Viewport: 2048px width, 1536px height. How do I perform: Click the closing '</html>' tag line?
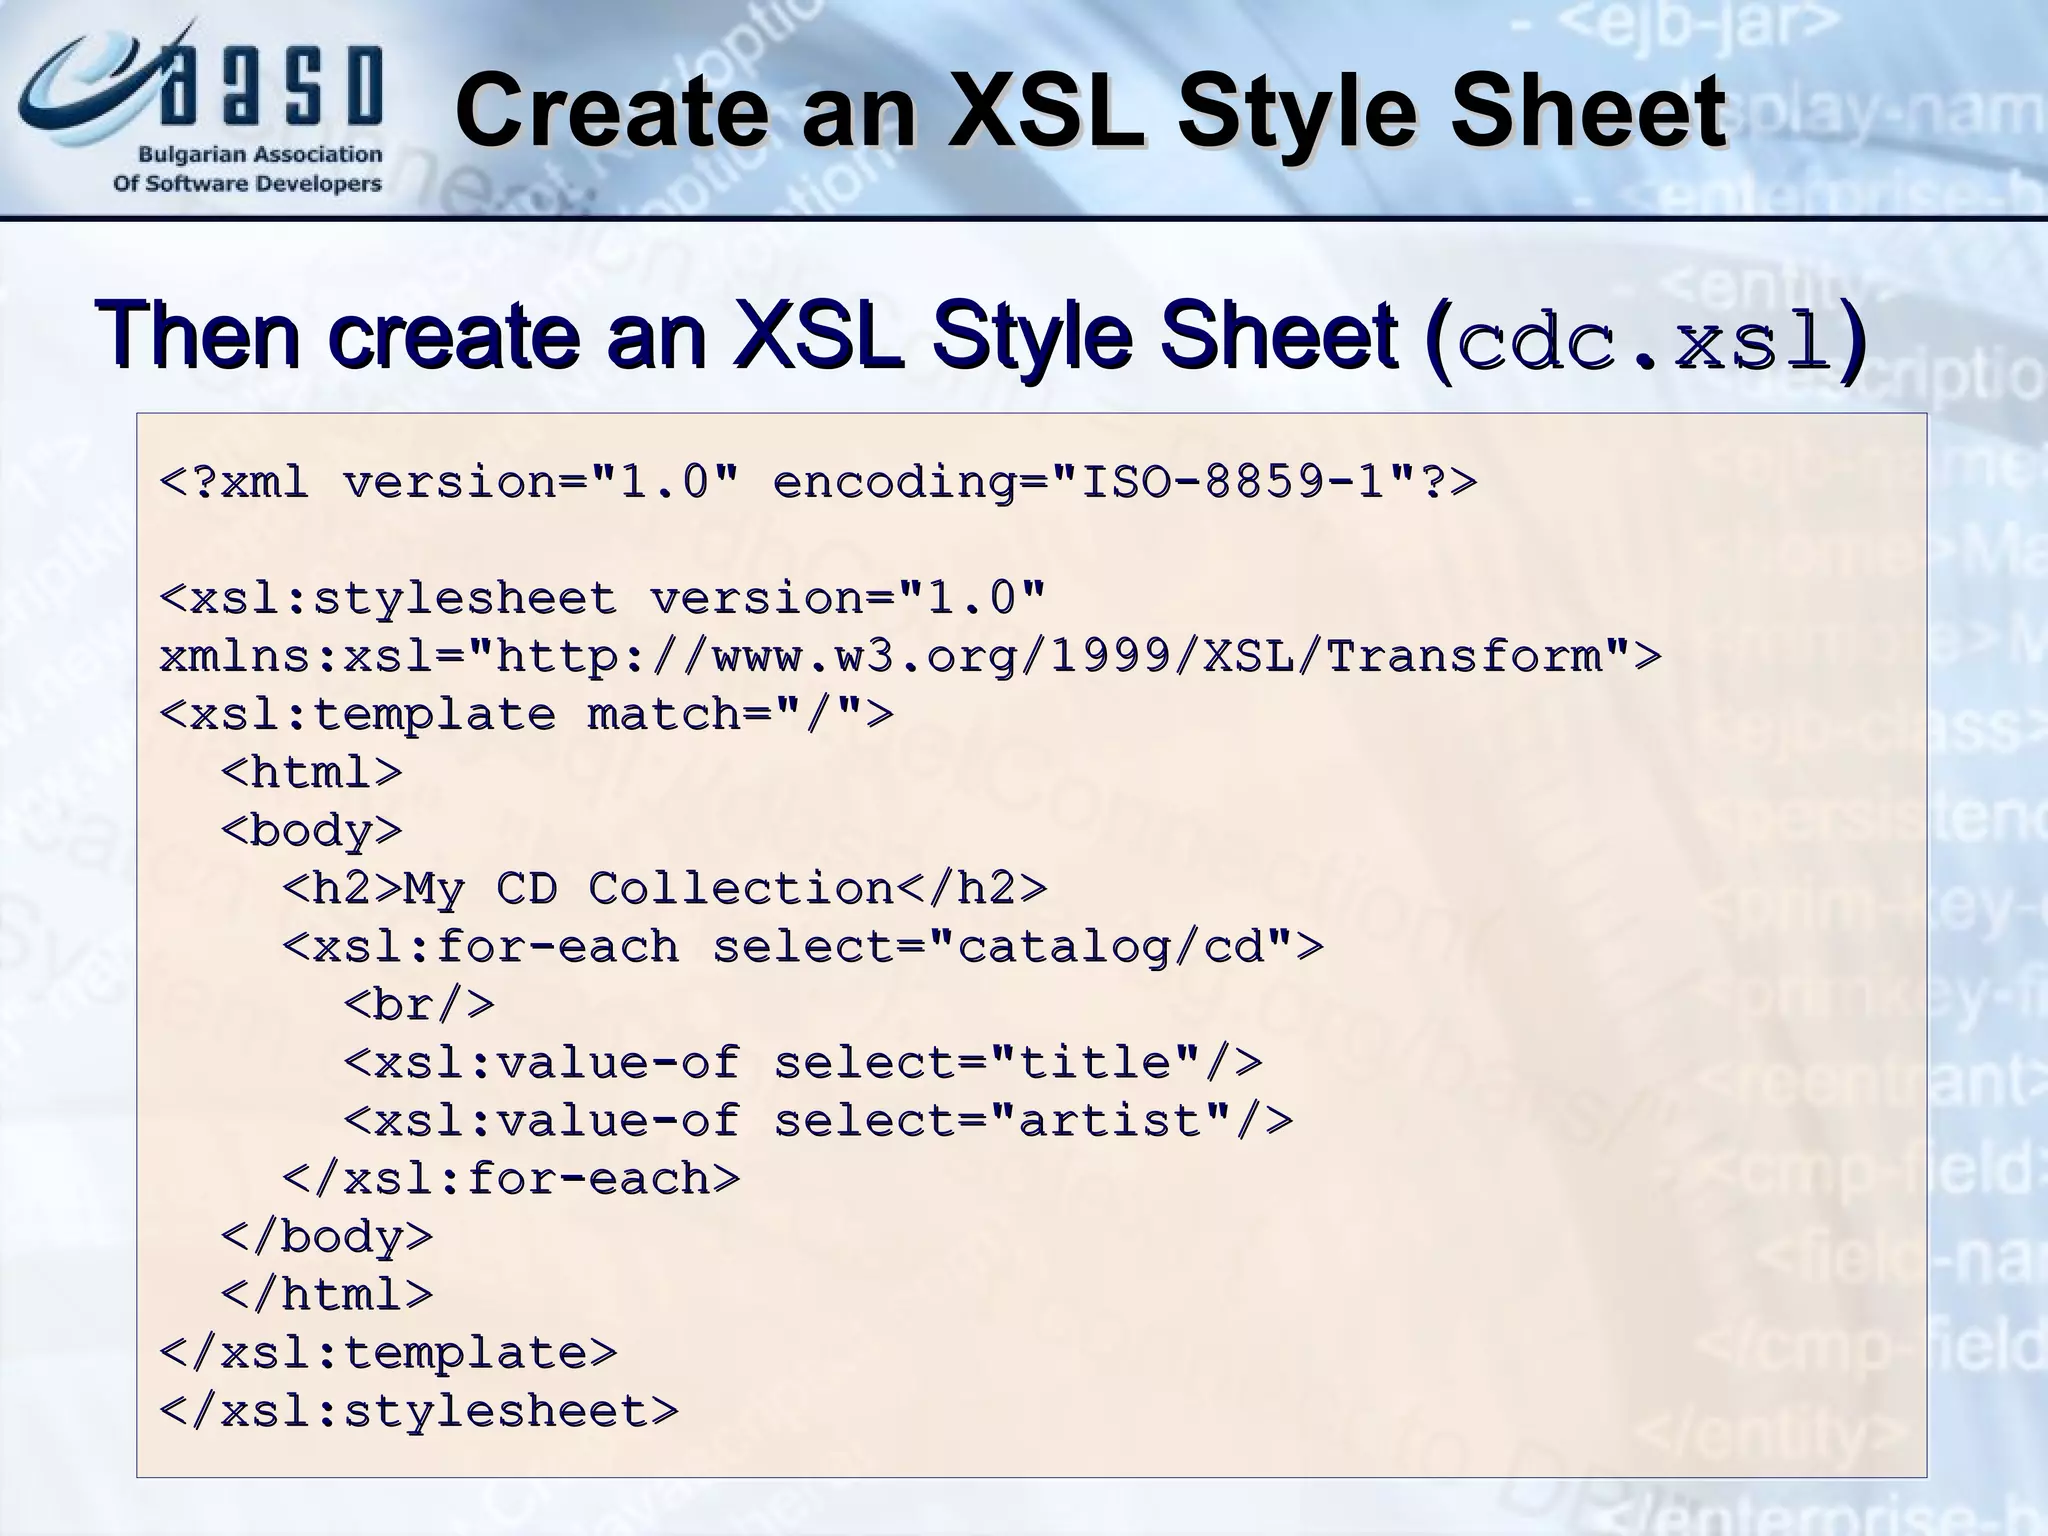(x=327, y=1295)
